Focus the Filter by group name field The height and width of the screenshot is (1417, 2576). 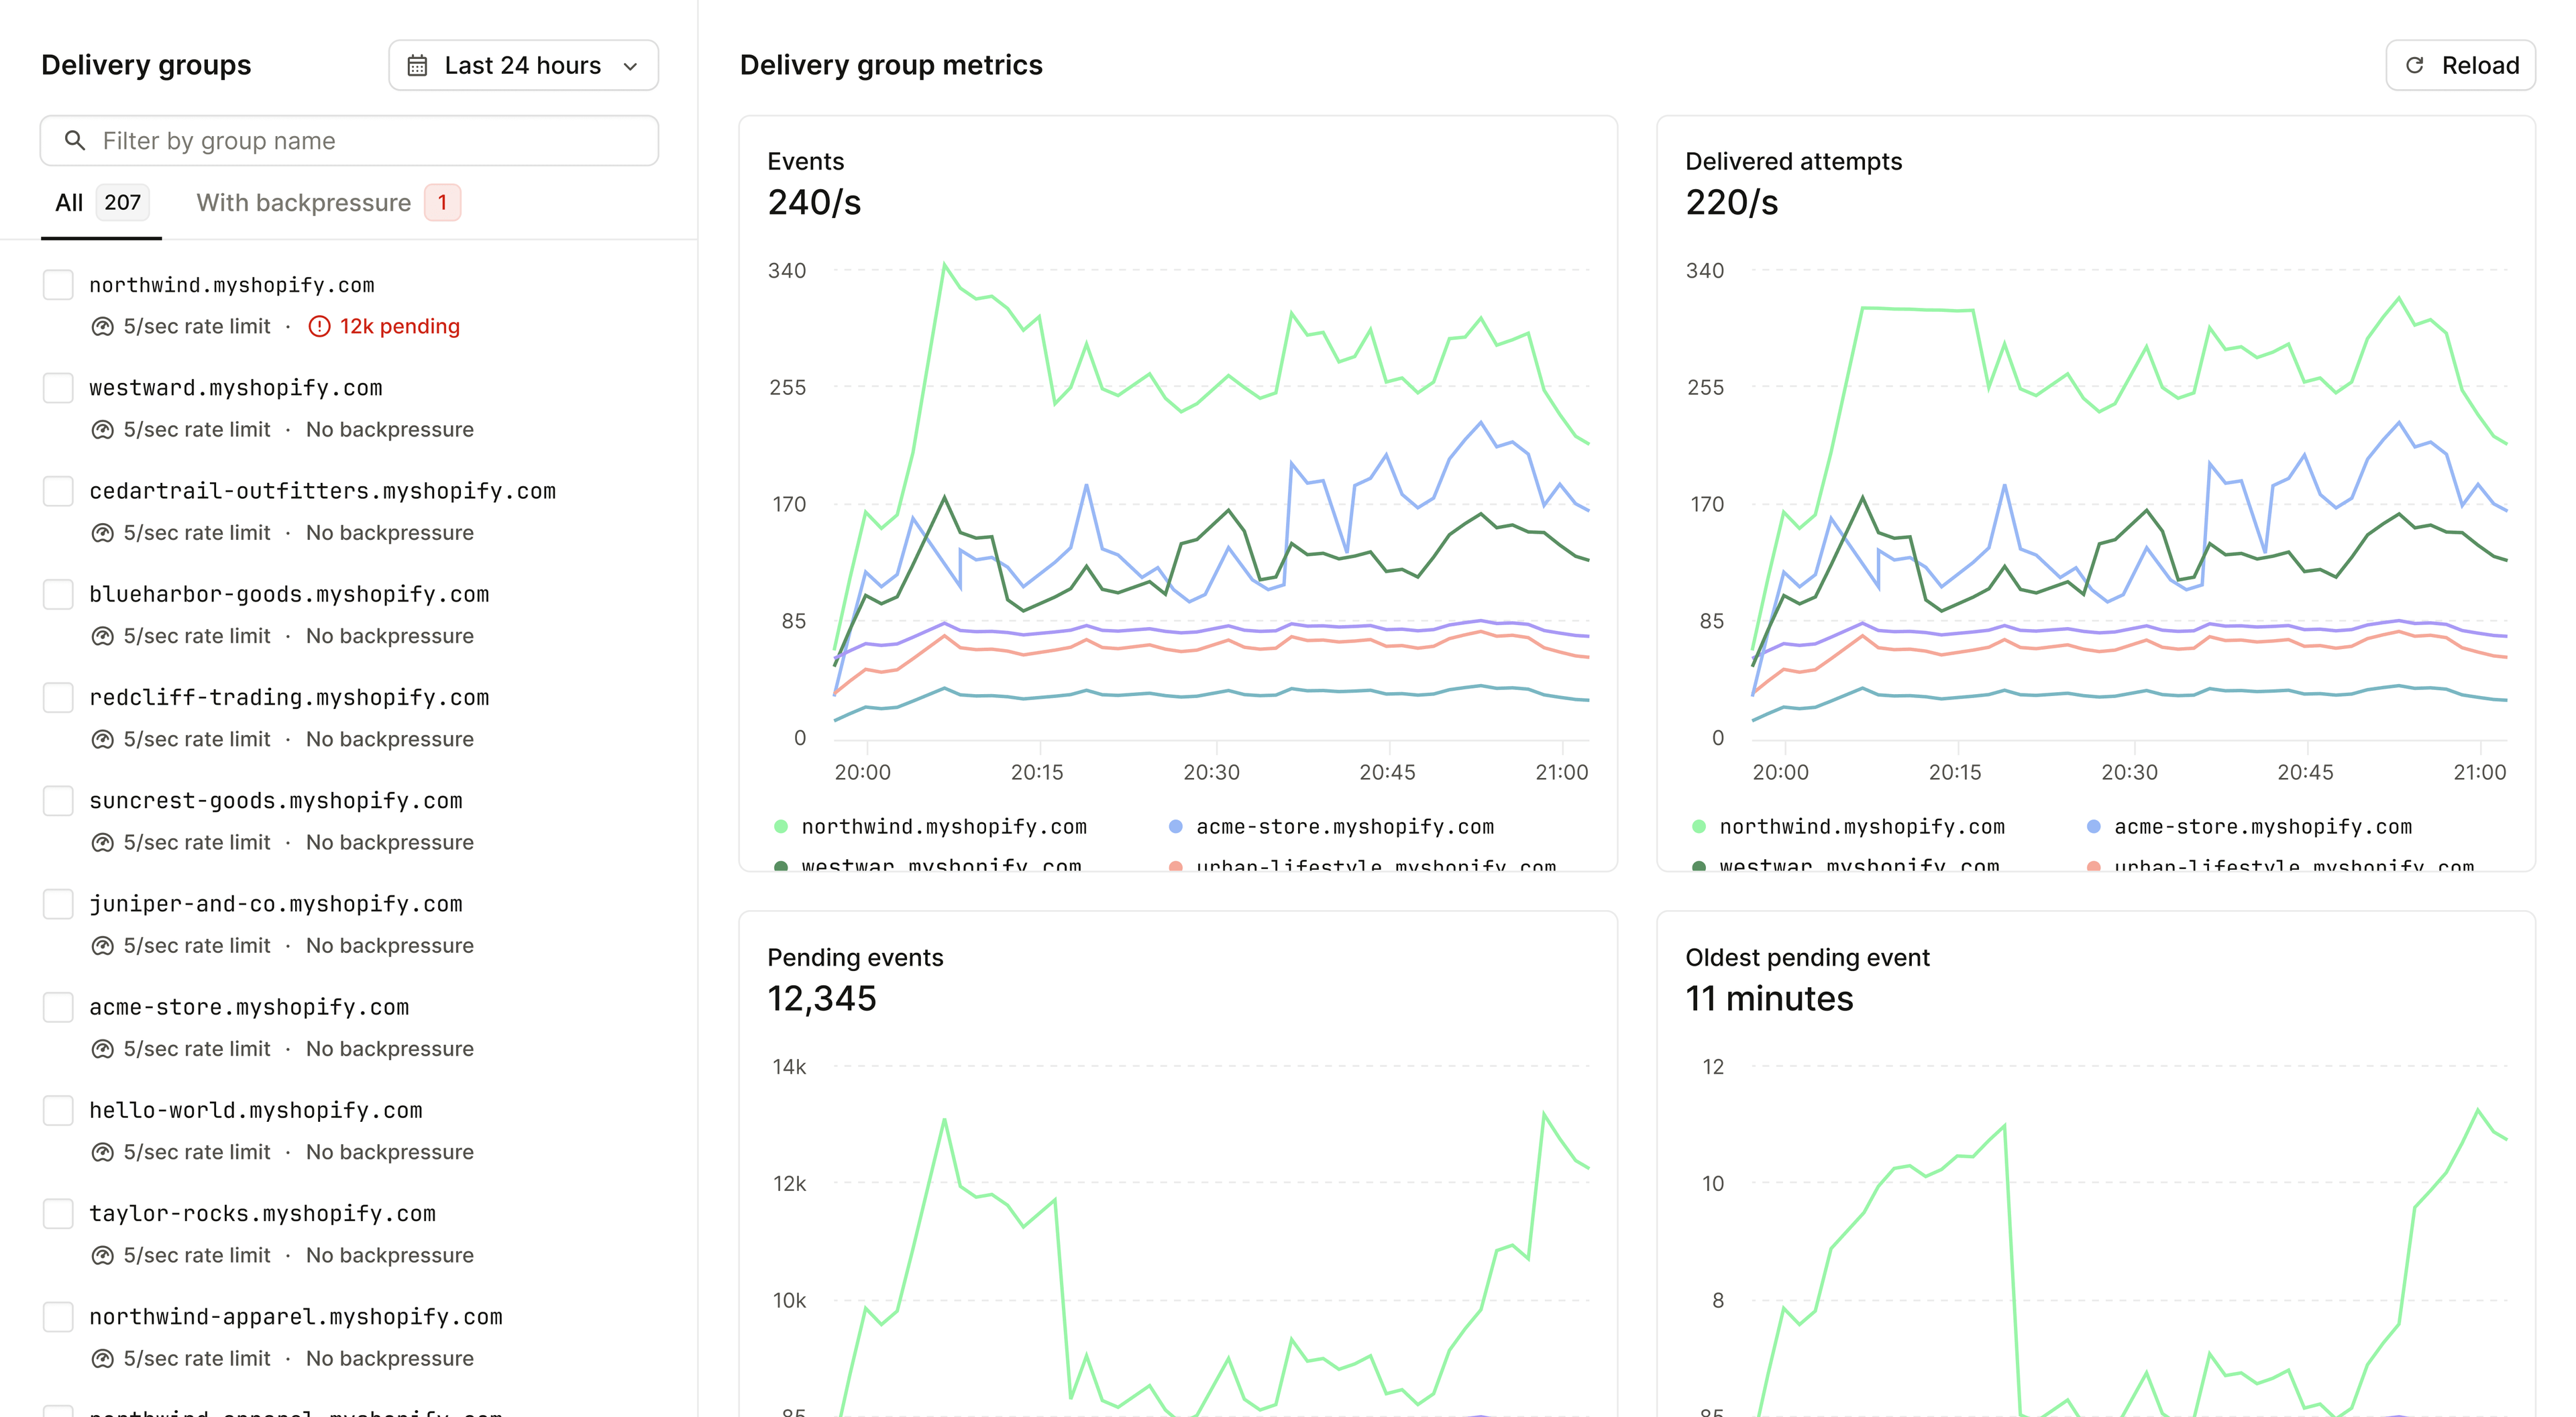point(349,141)
